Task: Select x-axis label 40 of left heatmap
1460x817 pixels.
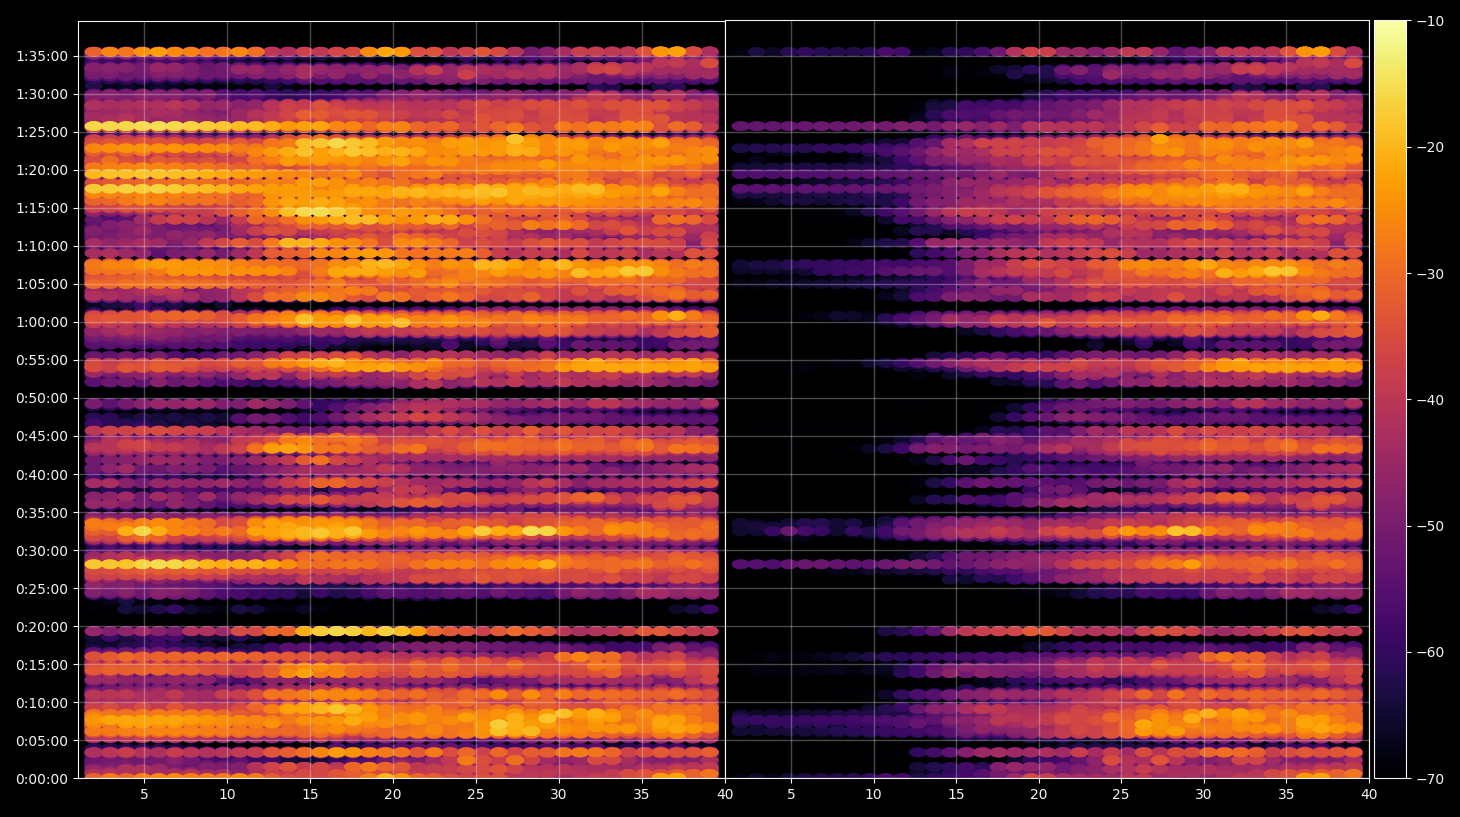Action: (x=725, y=795)
